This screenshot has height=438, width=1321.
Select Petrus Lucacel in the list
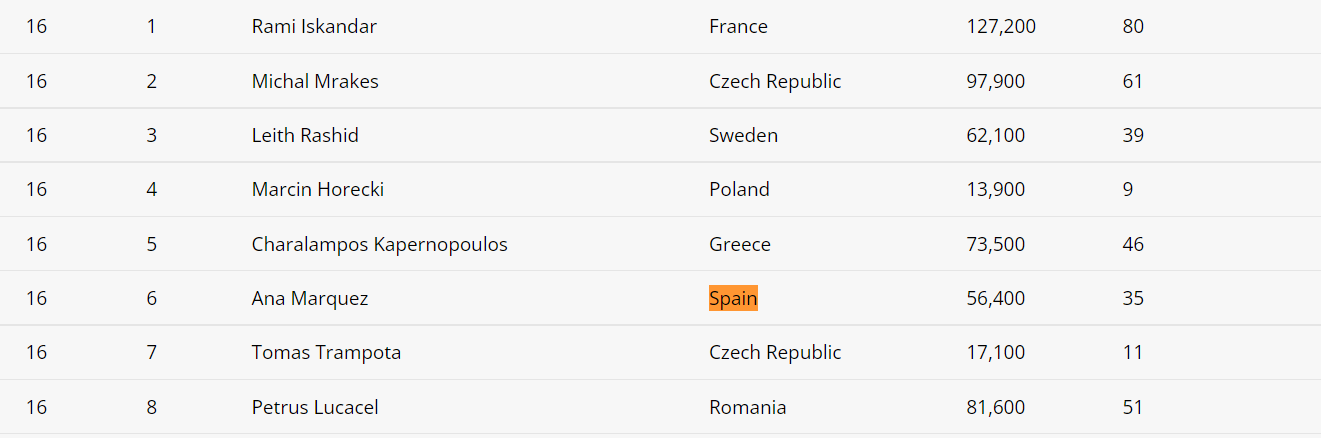pos(315,407)
